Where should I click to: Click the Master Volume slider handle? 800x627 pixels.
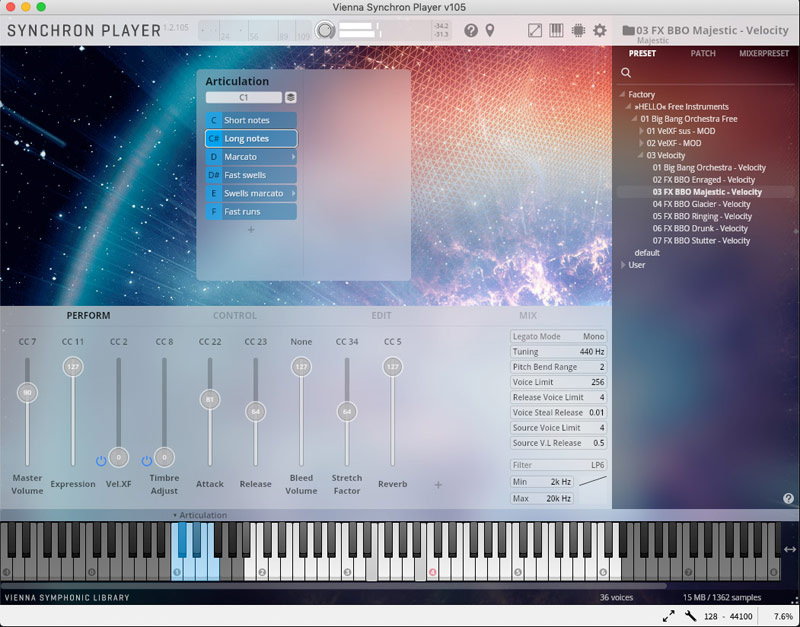(x=27, y=393)
